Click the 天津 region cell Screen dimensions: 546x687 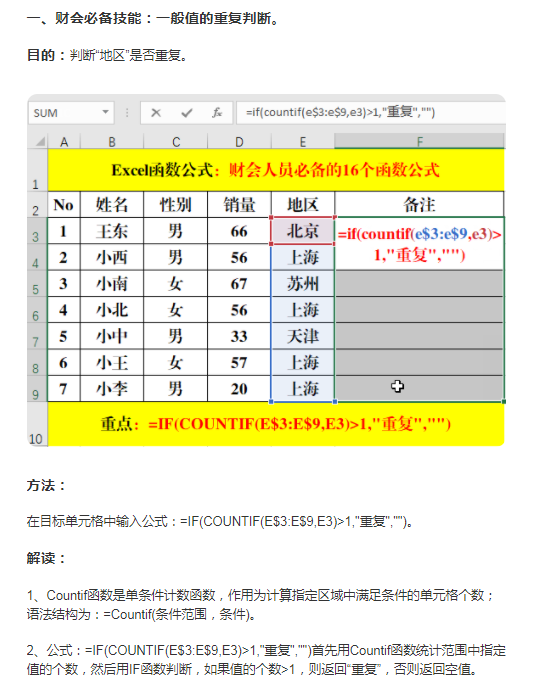point(303,336)
